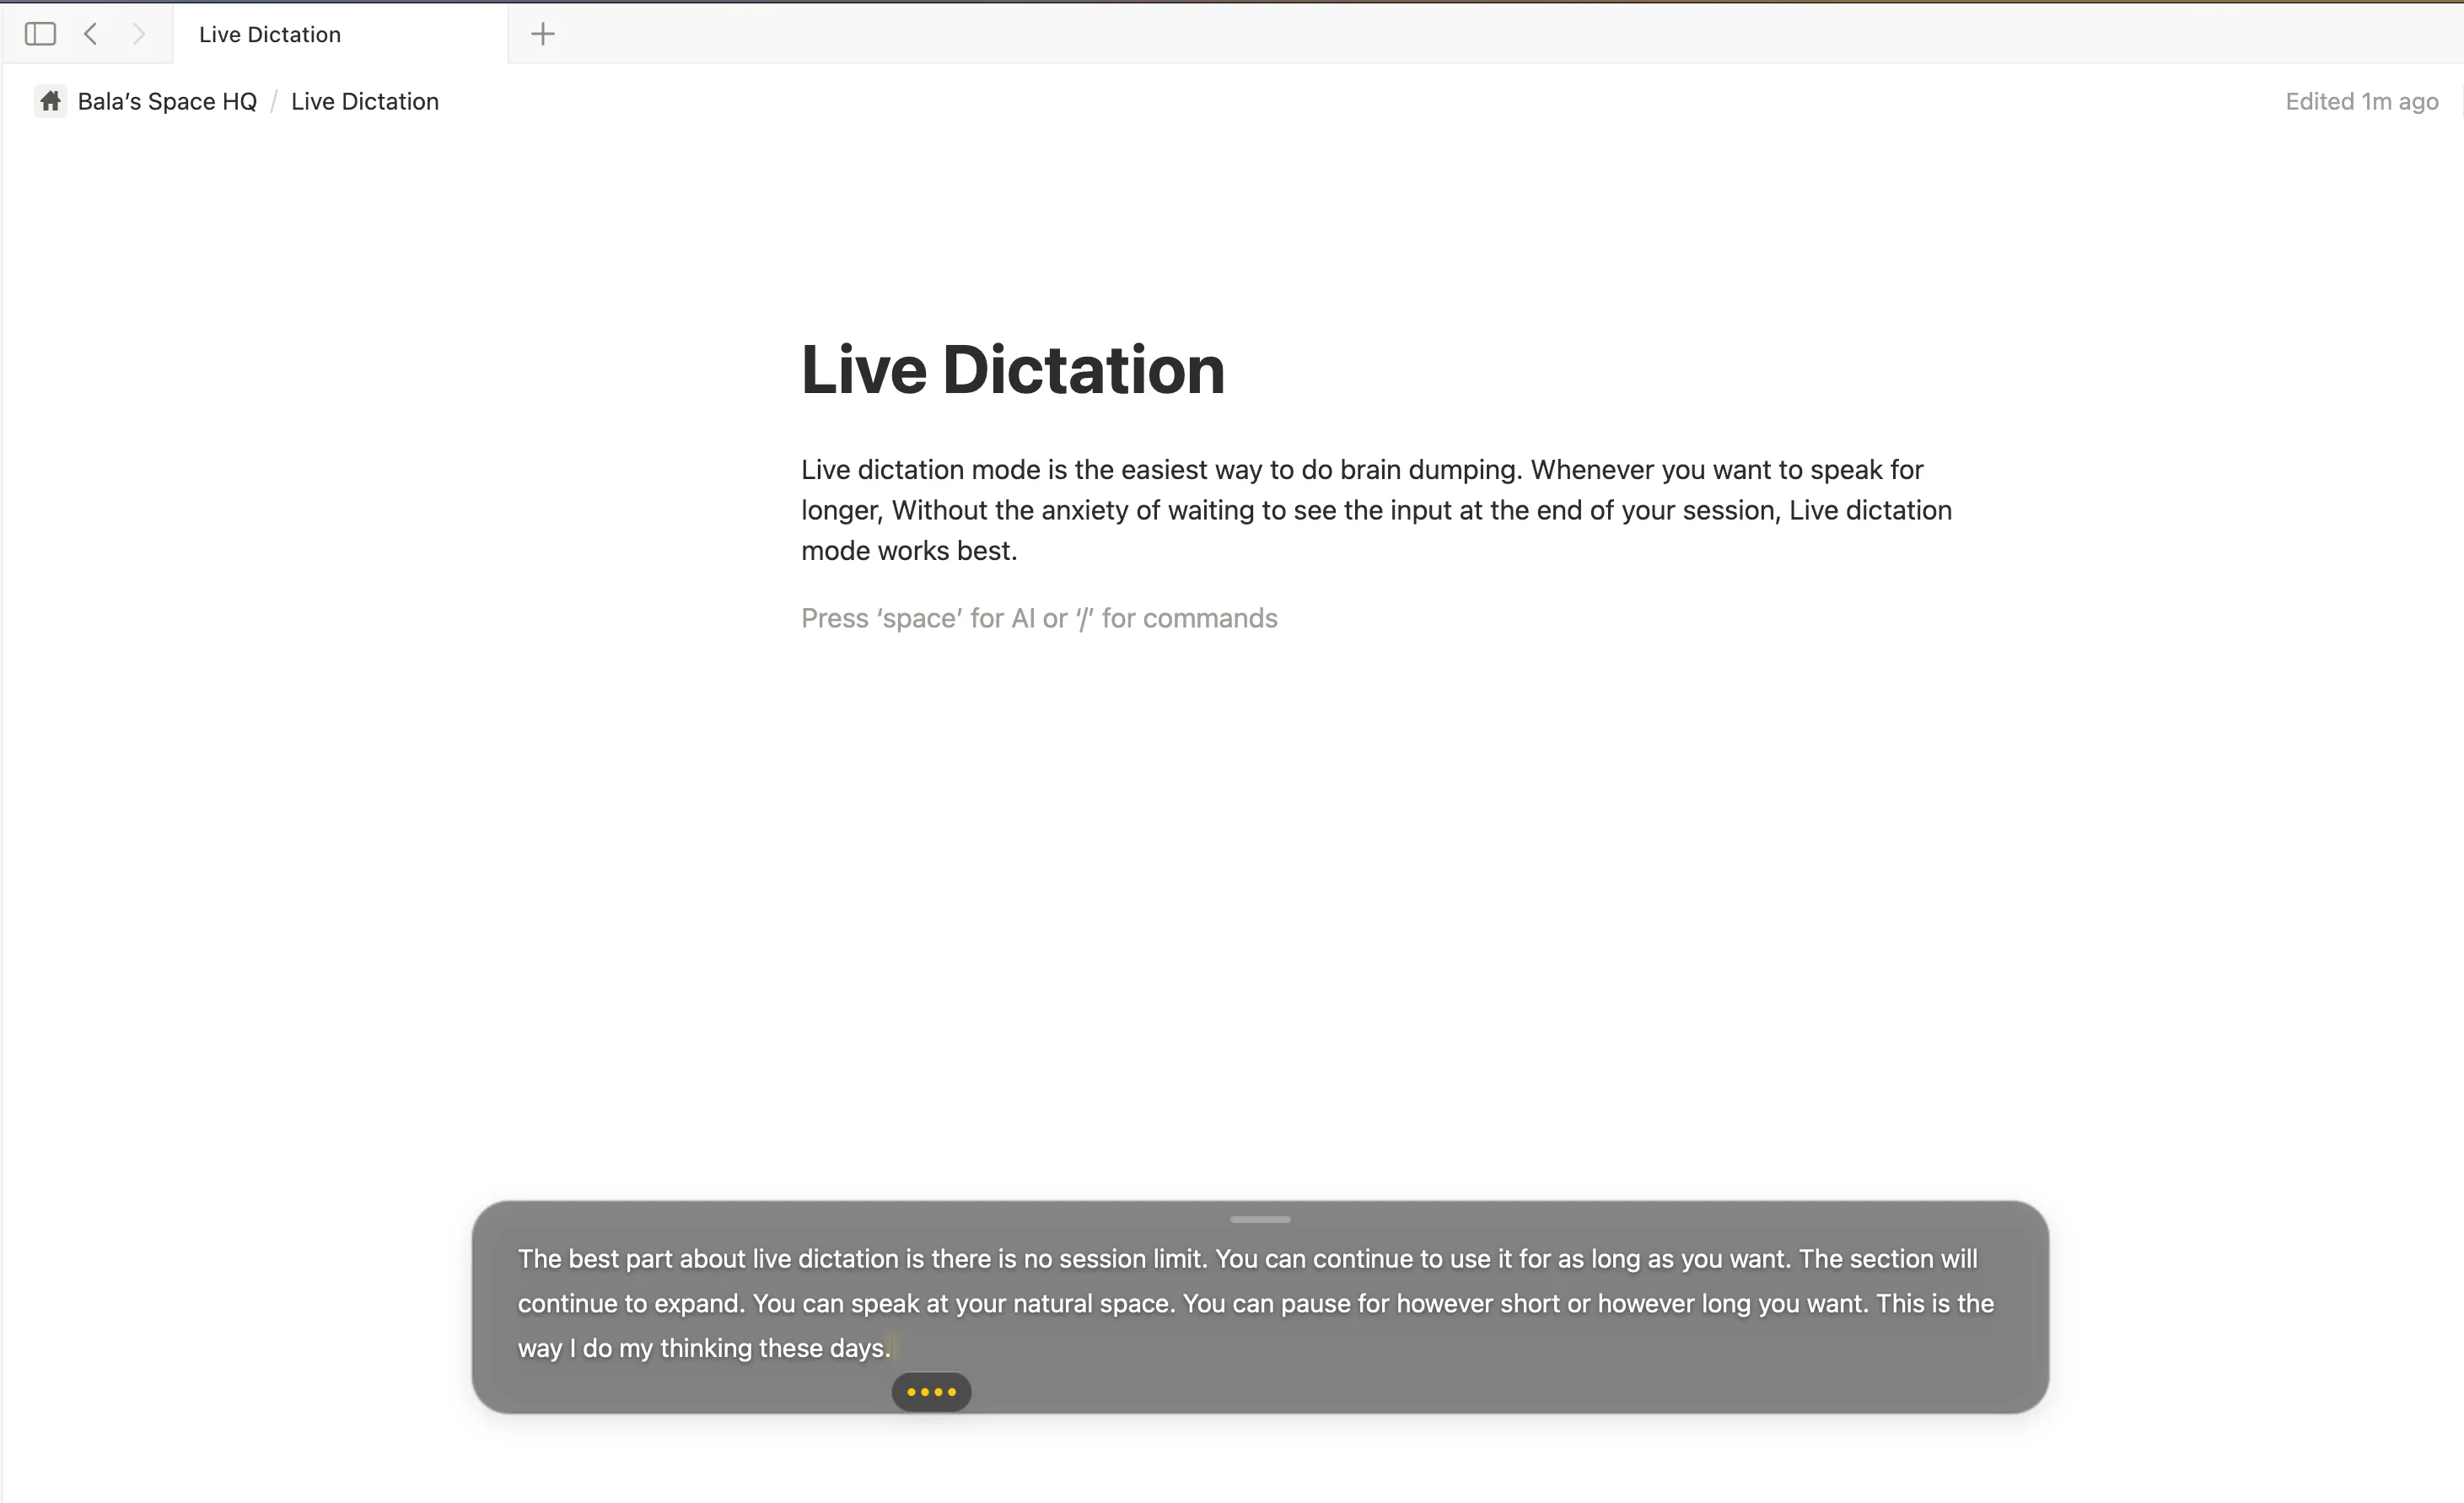Image resolution: width=2464 pixels, height=1503 pixels.
Task: Click the Live Dictation page title
Action: (1012, 369)
